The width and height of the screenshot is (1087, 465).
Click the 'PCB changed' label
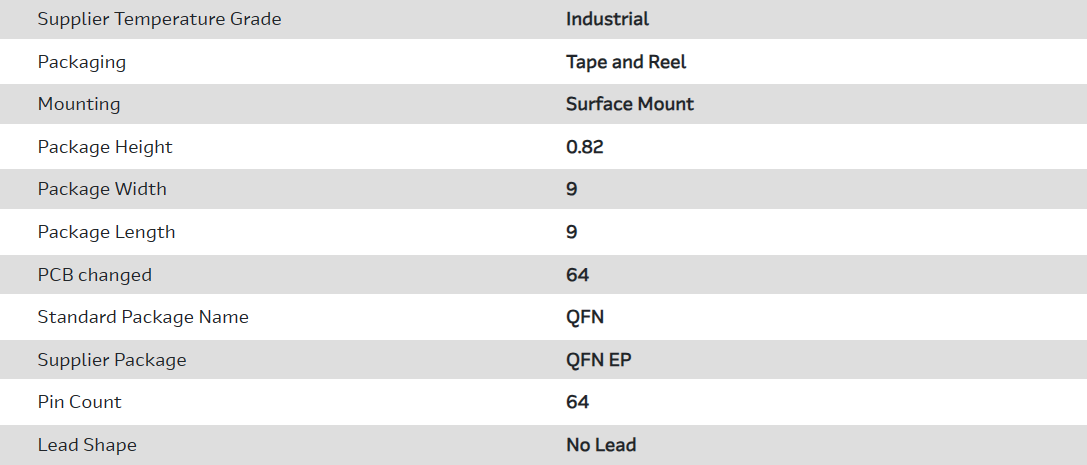pyautogui.click(x=95, y=275)
